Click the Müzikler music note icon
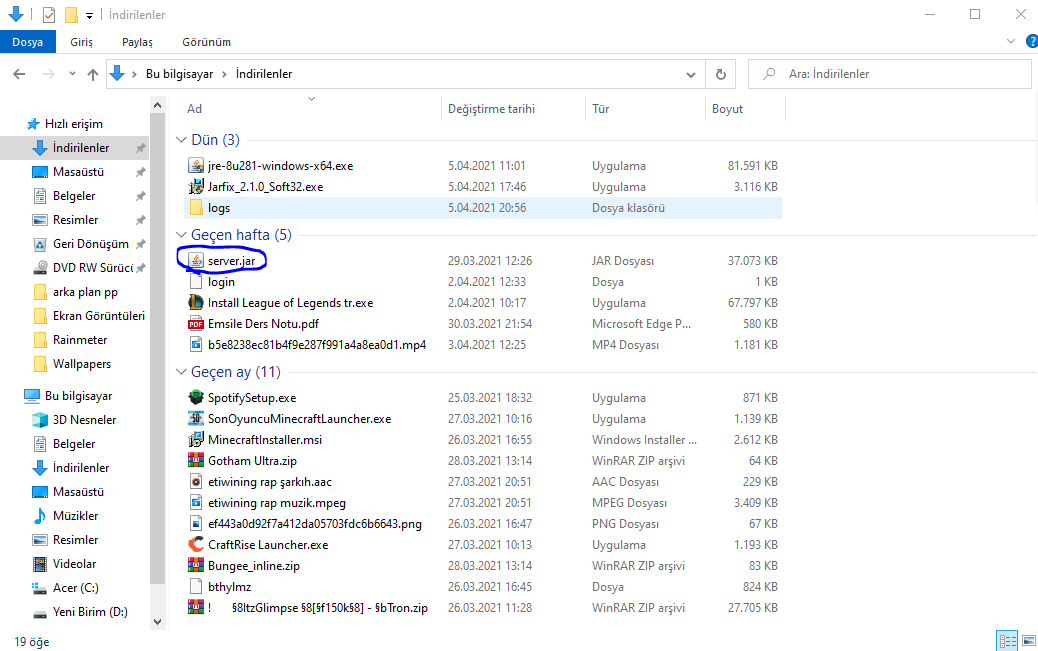The height and width of the screenshot is (651, 1038). point(40,516)
